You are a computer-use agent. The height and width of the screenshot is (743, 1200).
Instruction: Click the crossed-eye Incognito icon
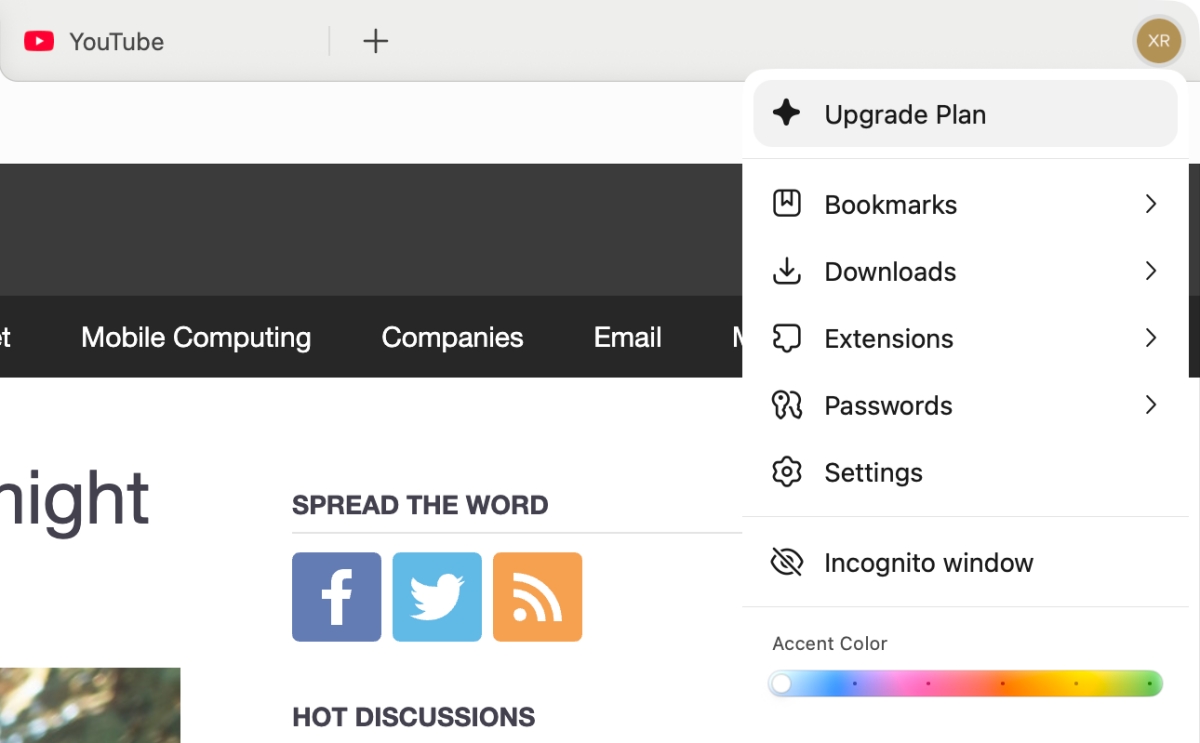[787, 562]
